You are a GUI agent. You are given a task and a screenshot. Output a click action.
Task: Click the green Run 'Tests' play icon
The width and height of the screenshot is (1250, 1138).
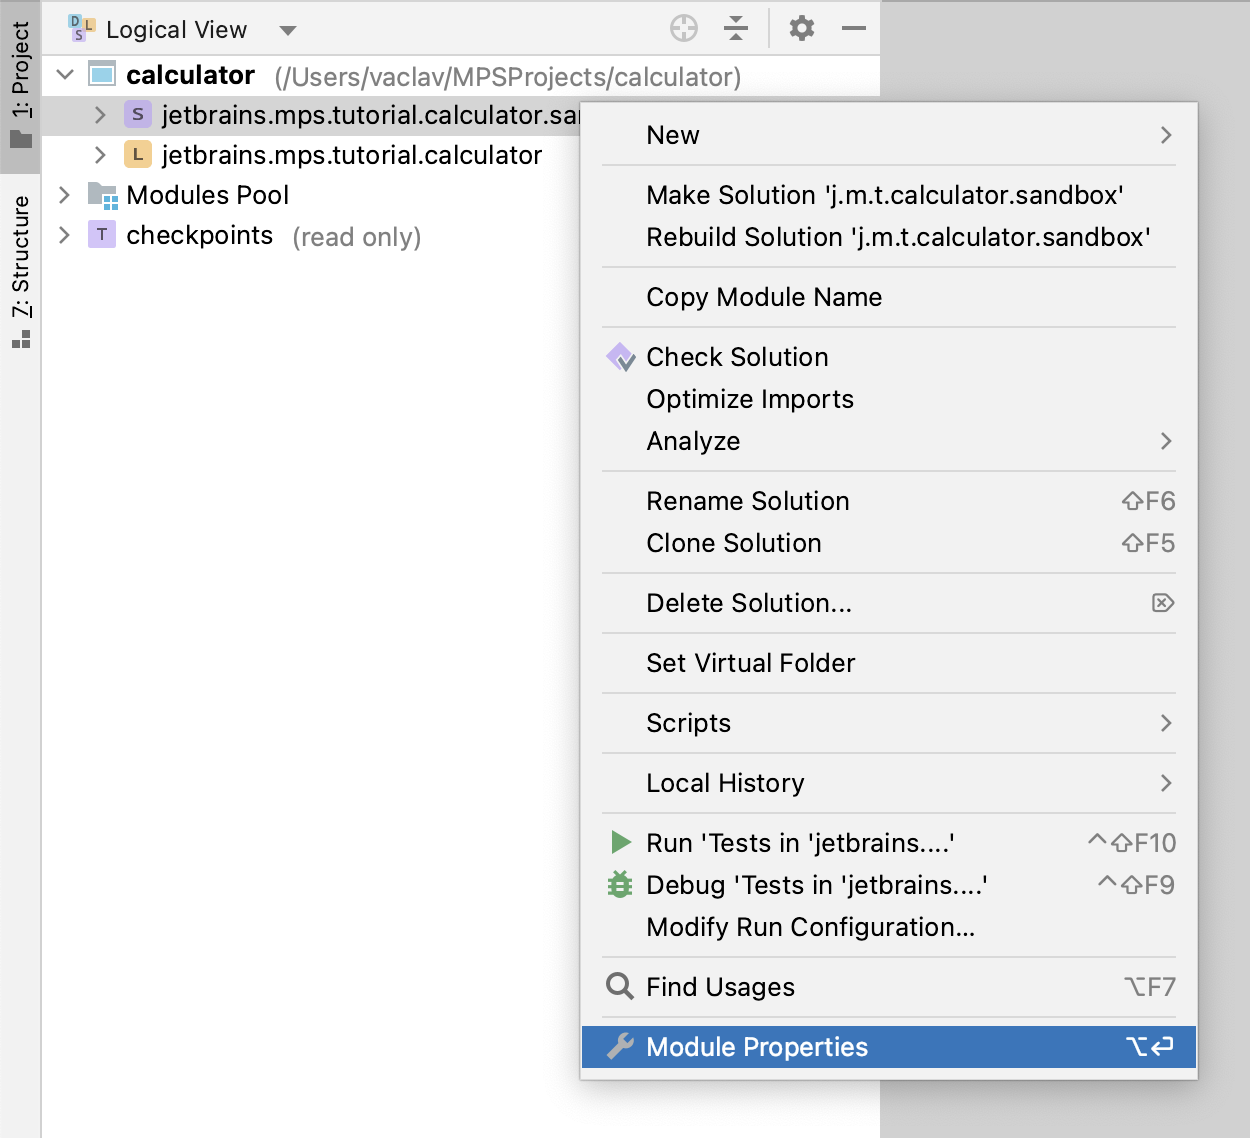tap(620, 843)
